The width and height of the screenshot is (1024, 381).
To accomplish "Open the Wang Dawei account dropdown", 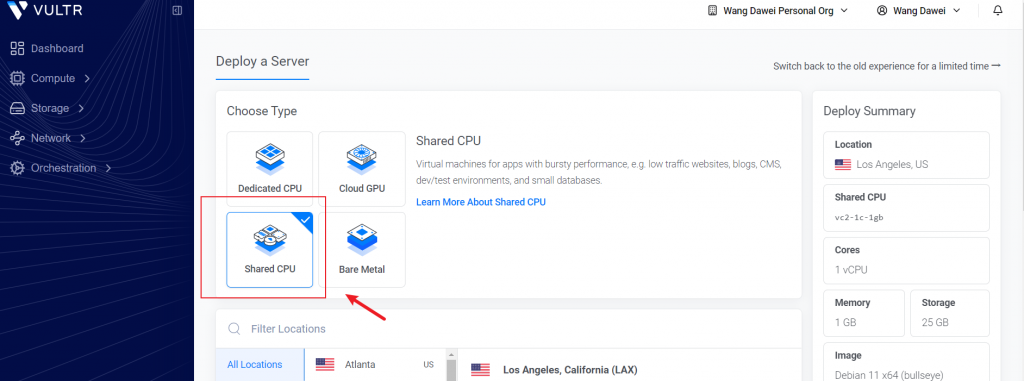I will 919,10.
